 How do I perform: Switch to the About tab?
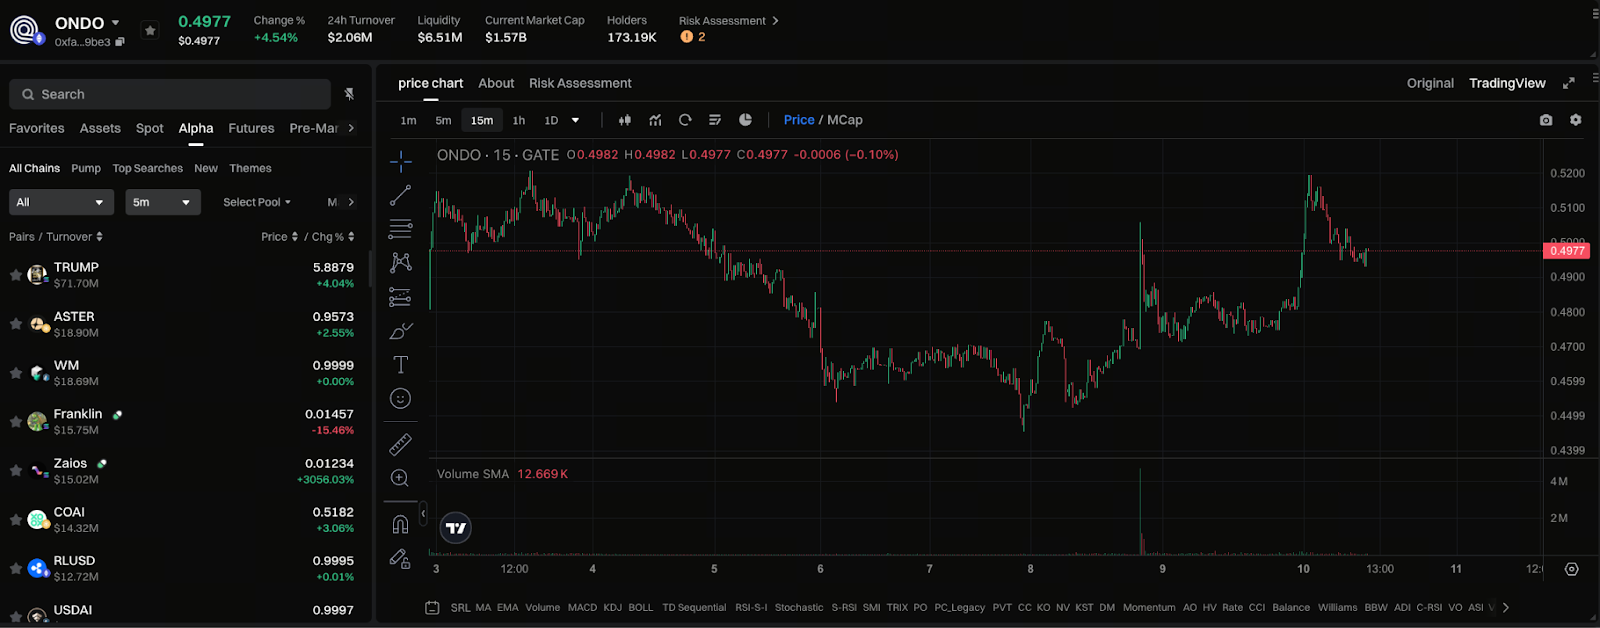coord(496,83)
